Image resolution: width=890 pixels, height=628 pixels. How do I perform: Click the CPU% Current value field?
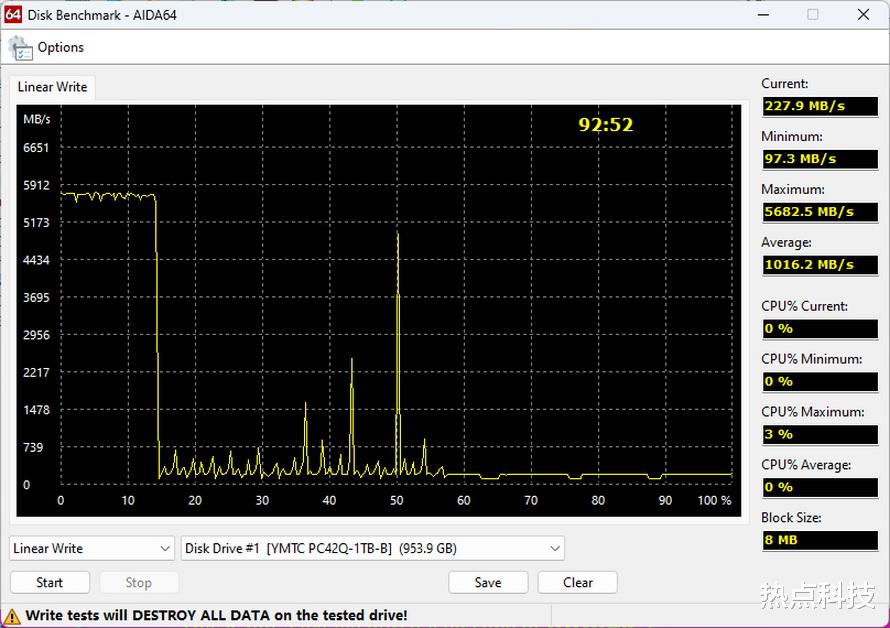tap(820, 329)
